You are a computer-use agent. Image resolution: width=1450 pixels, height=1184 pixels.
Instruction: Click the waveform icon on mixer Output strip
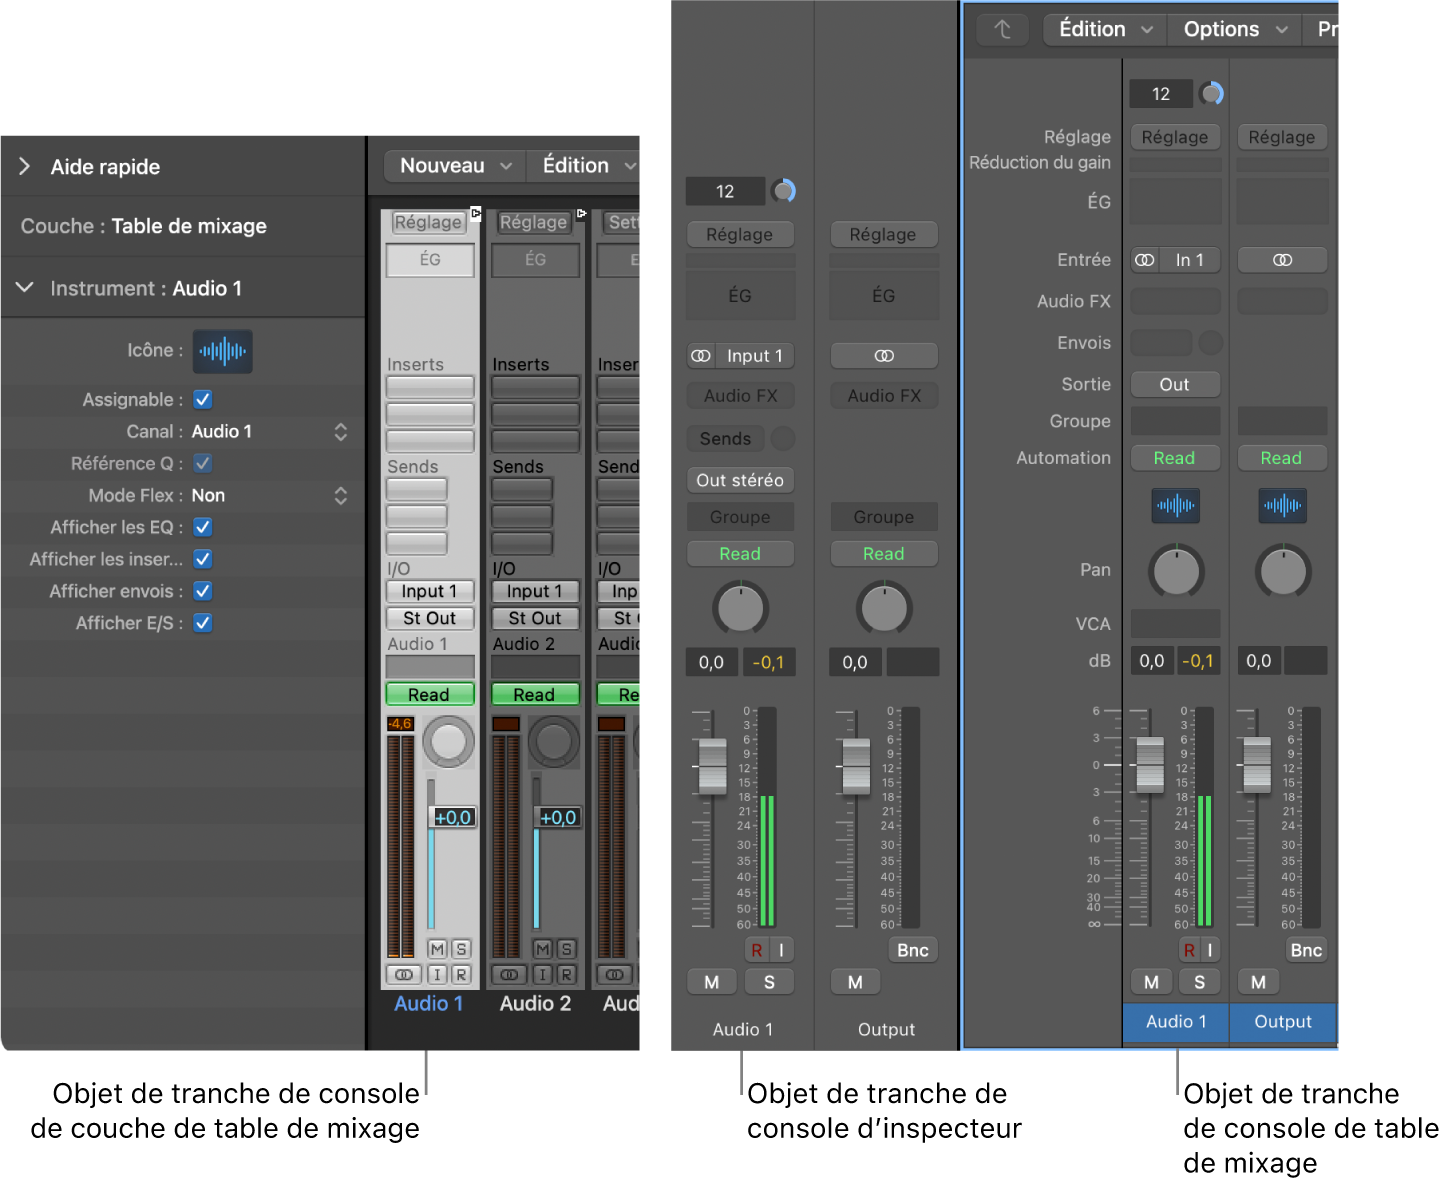(x=1282, y=505)
